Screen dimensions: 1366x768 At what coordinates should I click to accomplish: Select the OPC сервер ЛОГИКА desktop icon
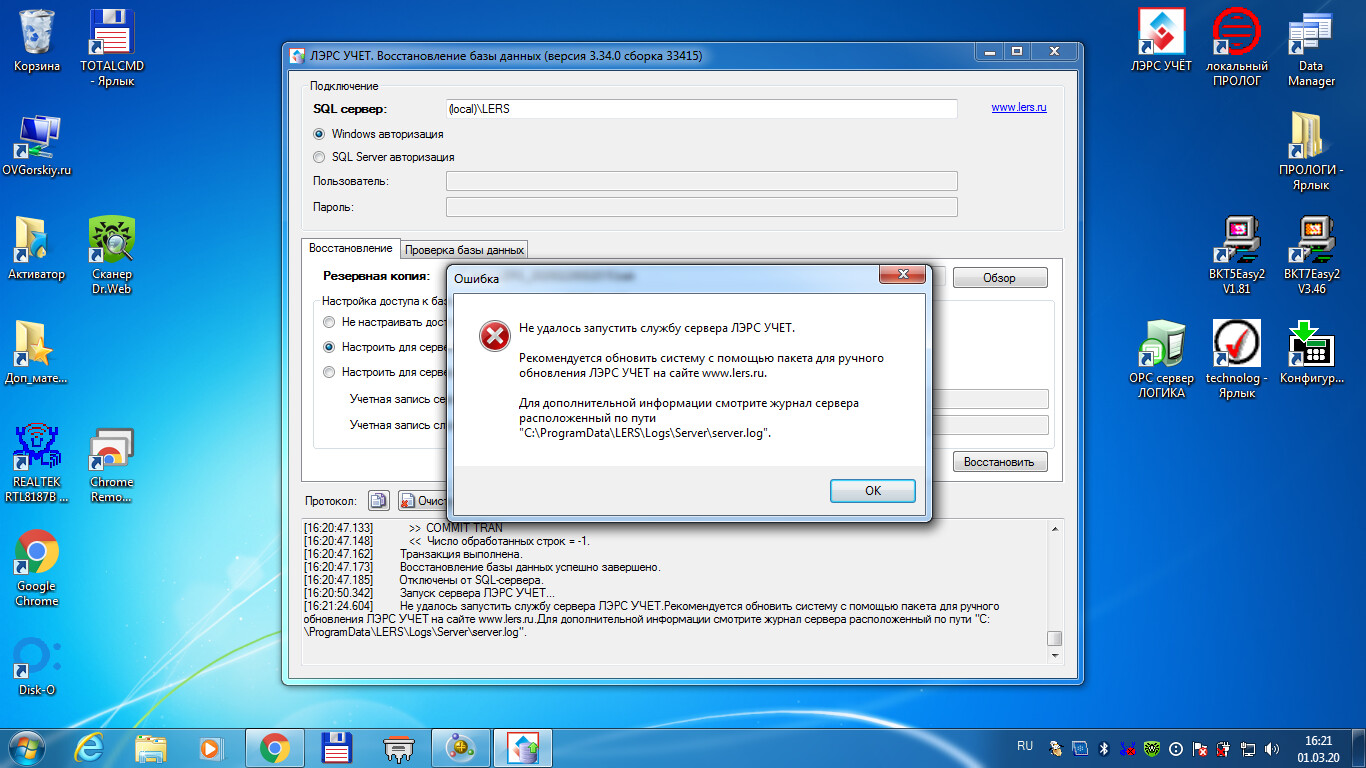[1161, 359]
